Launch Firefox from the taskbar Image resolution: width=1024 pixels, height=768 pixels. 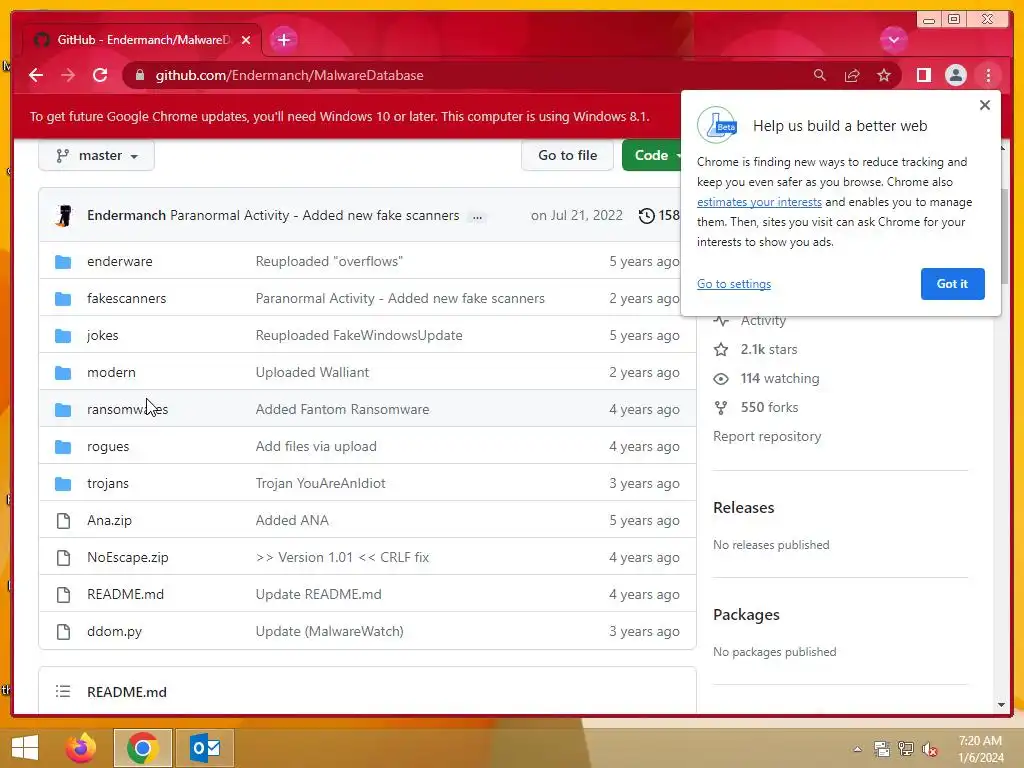(x=81, y=748)
